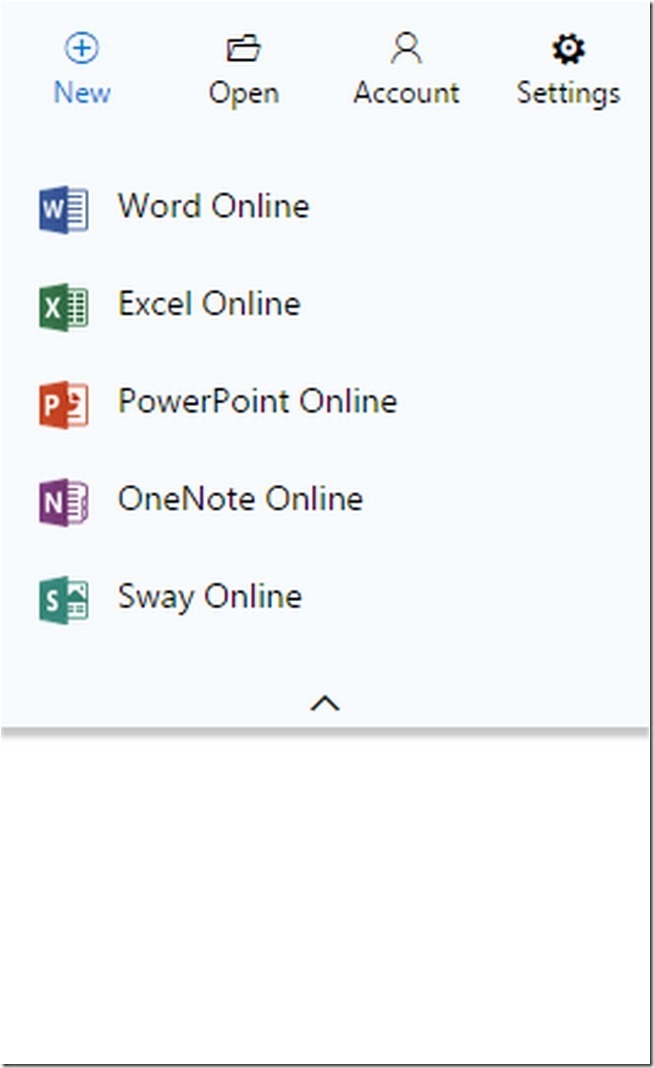Pick the Sway Online text link
654x1068 pixels.
pyautogui.click(x=210, y=597)
